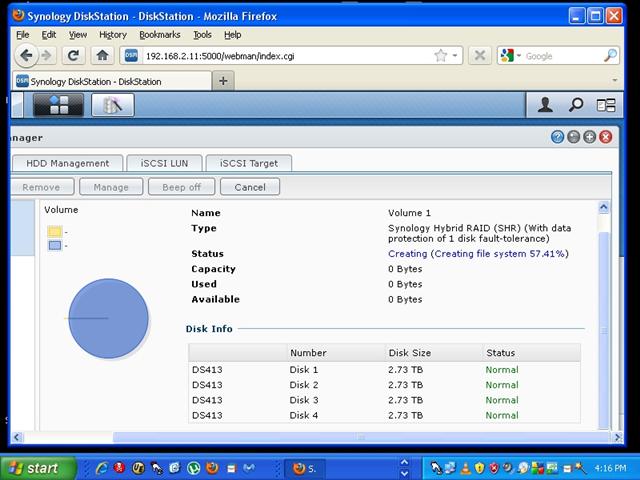Reload the page with the refresh icon
640x480 pixels.
click(x=73, y=55)
